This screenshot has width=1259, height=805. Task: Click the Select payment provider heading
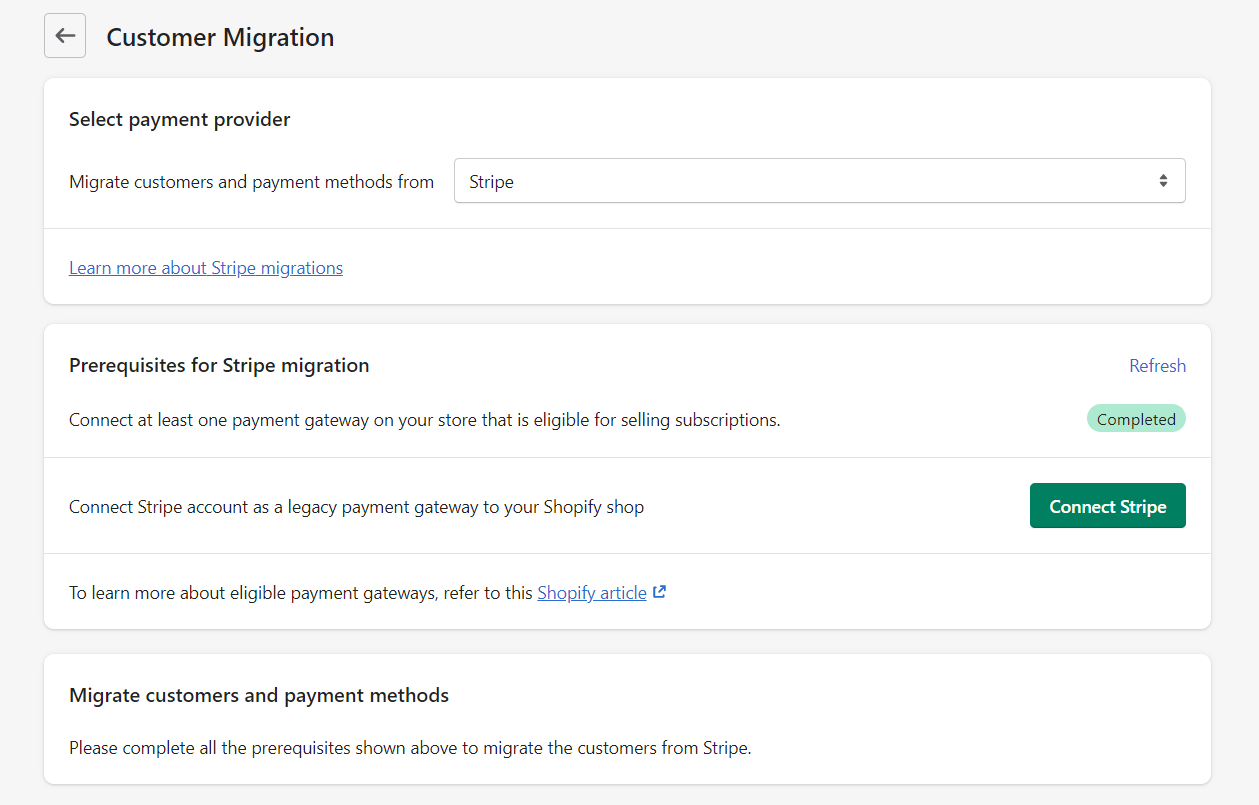click(180, 120)
